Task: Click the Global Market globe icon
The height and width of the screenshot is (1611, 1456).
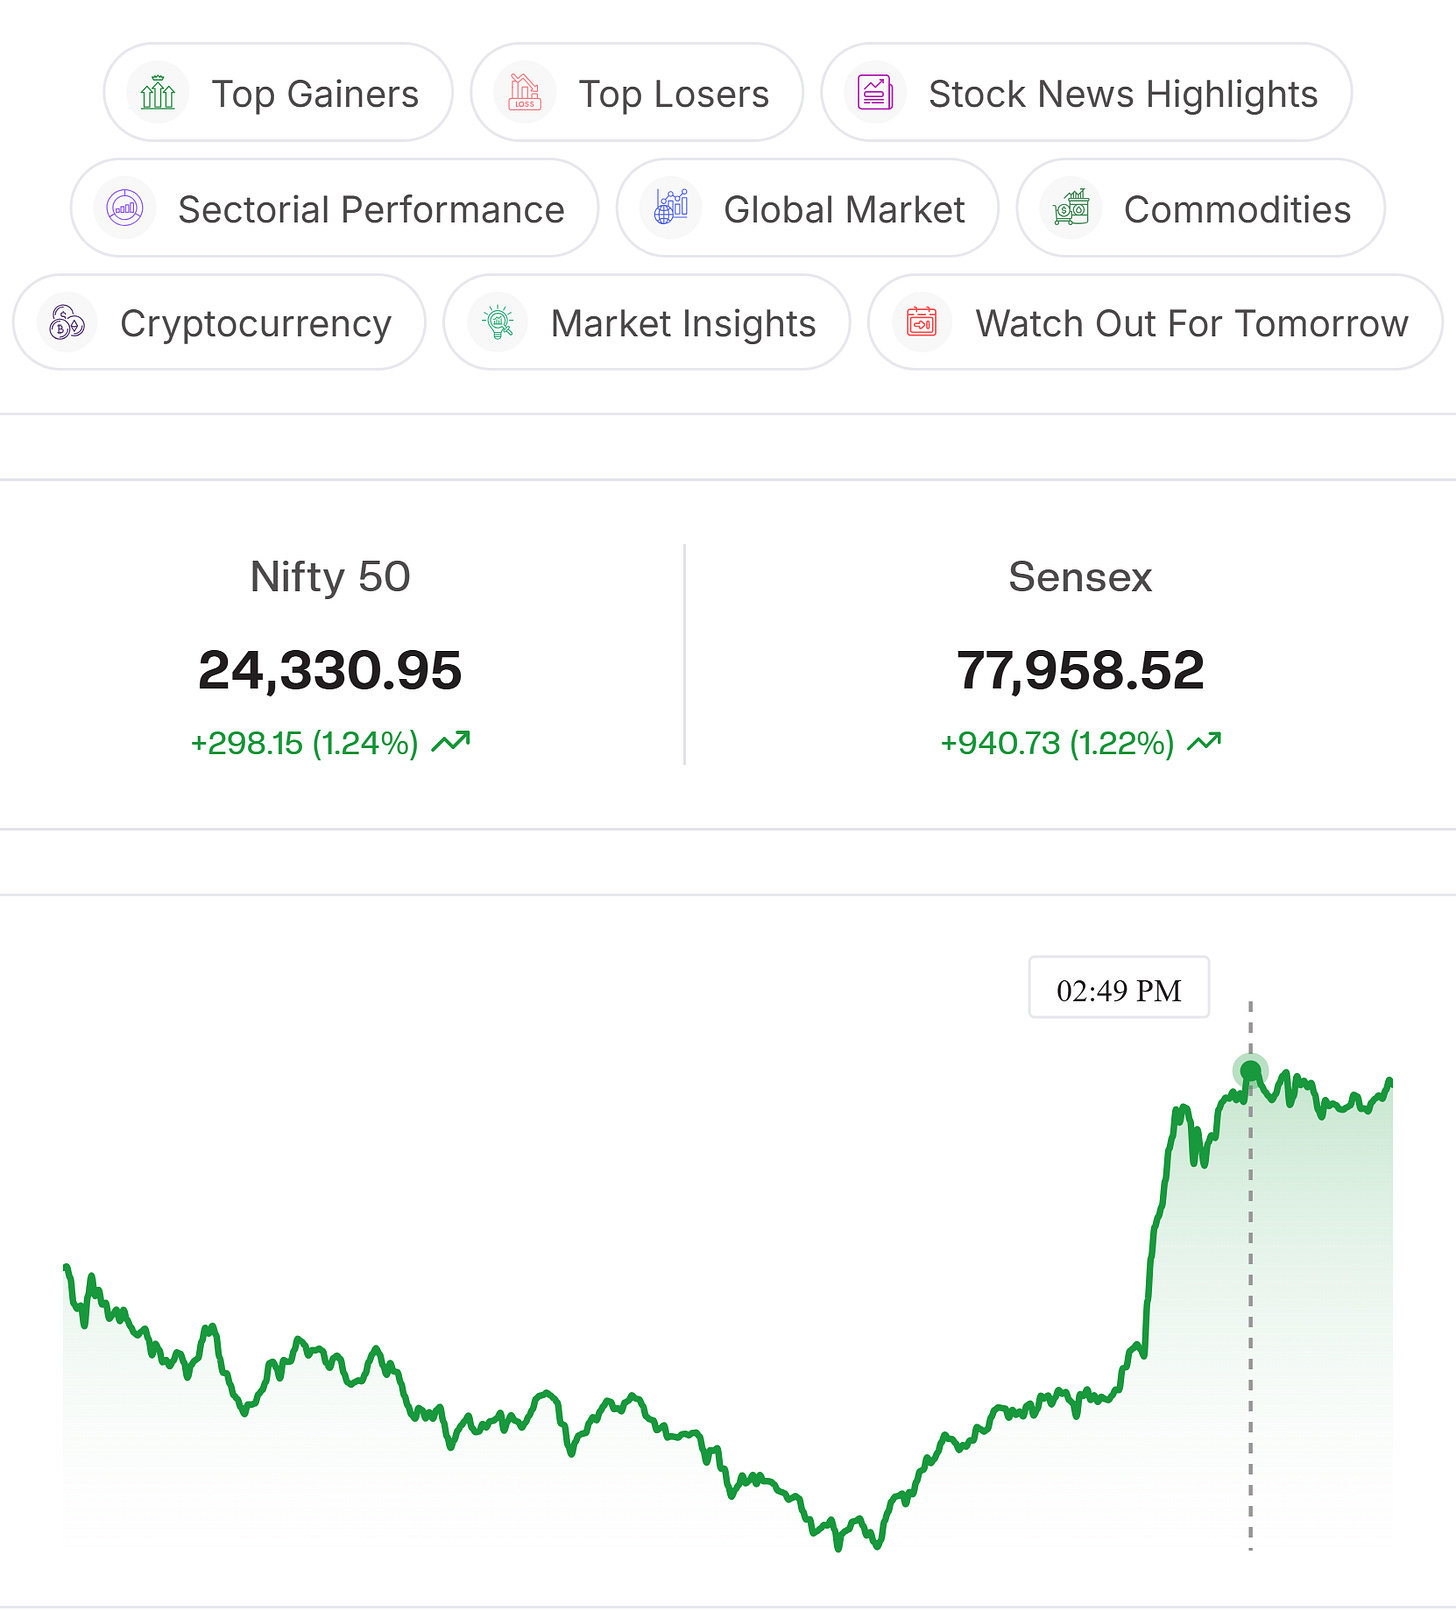Action: pyautogui.click(x=671, y=208)
